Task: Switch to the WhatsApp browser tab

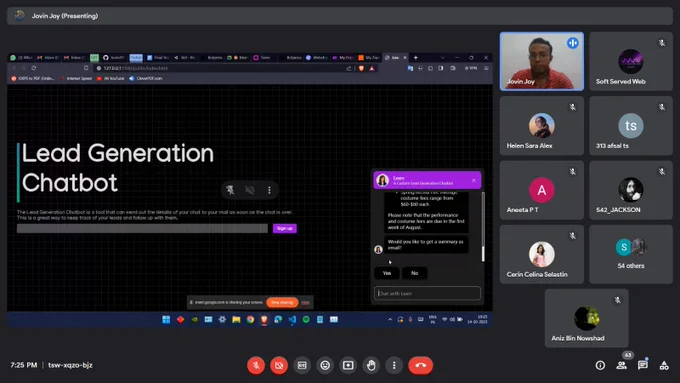Action: (22, 58)
